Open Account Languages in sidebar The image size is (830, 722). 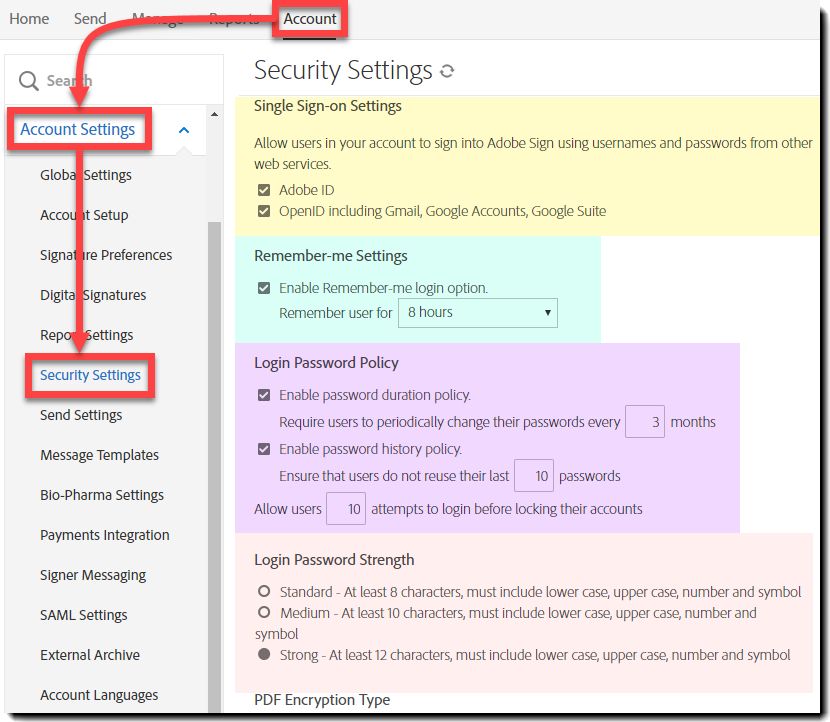(99, 695)
